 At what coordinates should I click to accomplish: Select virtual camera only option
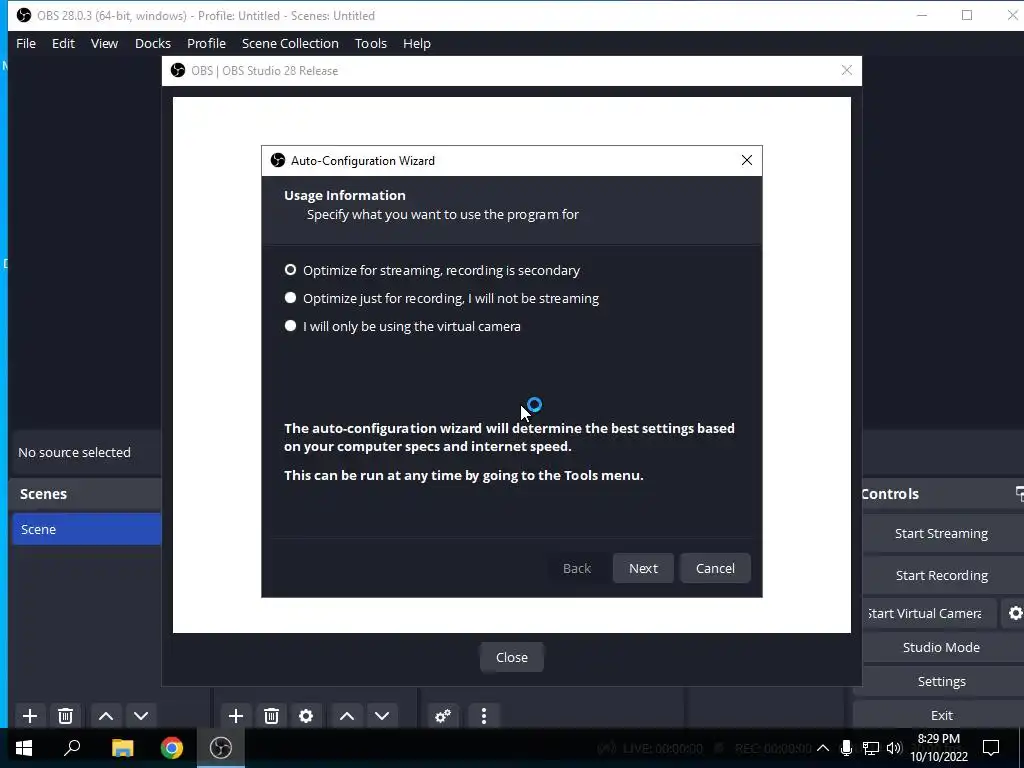[402, 327]
